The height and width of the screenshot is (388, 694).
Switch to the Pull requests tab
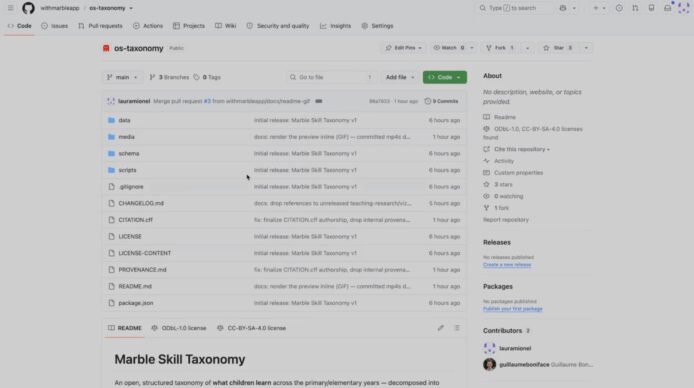pos(100,26)
